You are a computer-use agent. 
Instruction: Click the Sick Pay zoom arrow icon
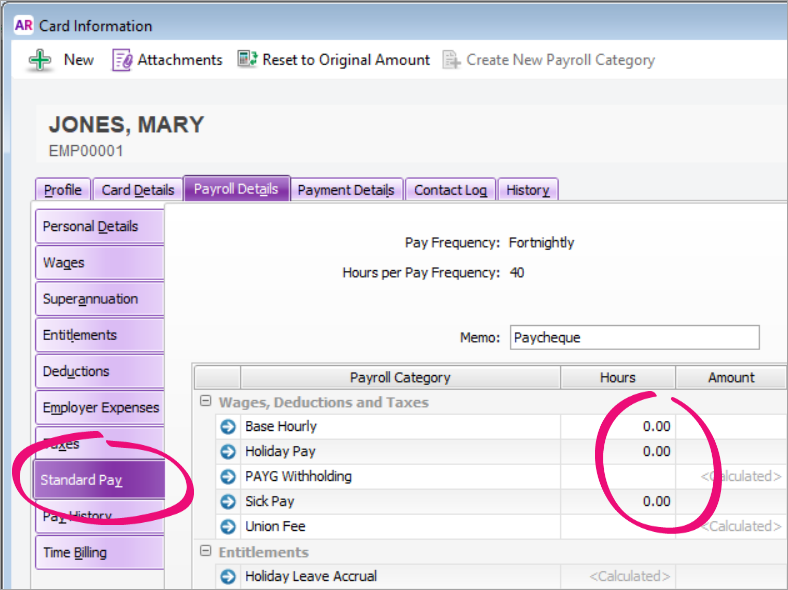228,502
